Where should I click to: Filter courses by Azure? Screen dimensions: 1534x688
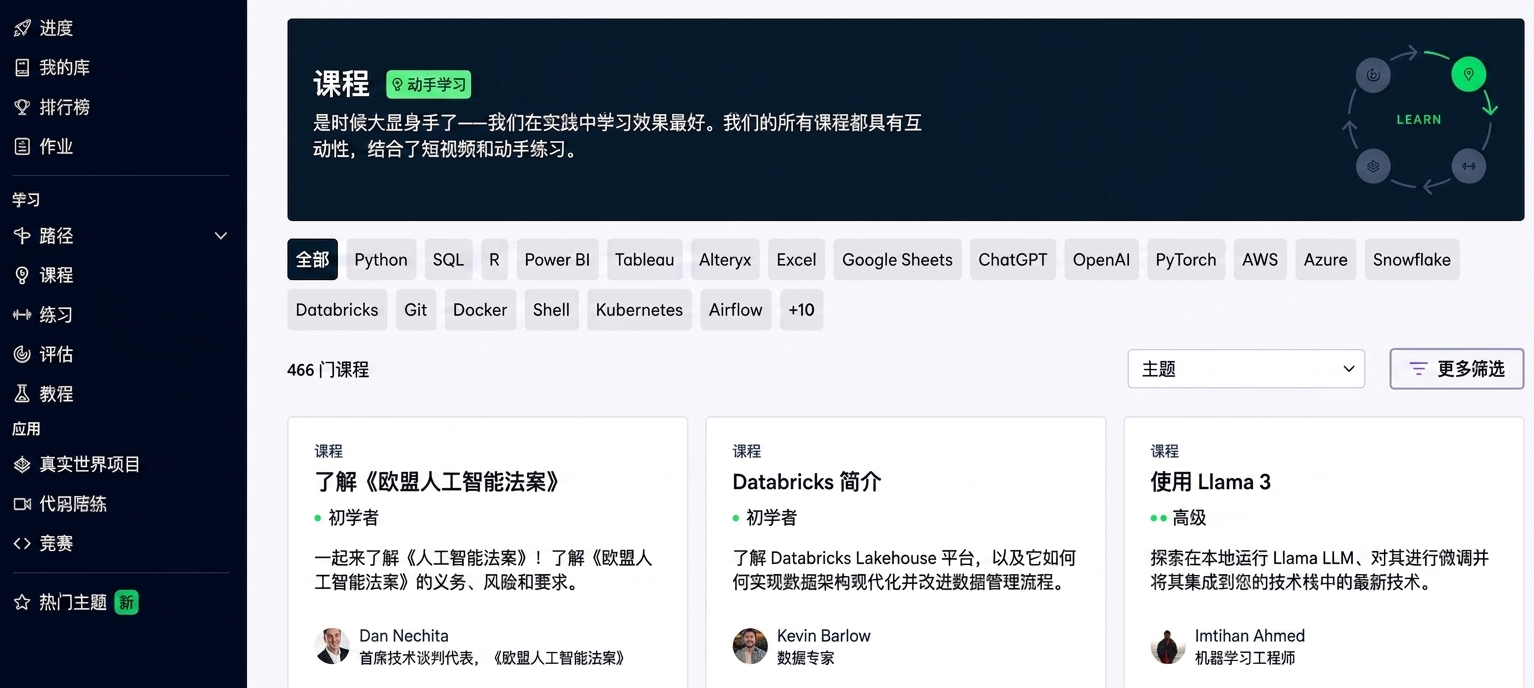pyautogui.click(x=1326, y=260)
